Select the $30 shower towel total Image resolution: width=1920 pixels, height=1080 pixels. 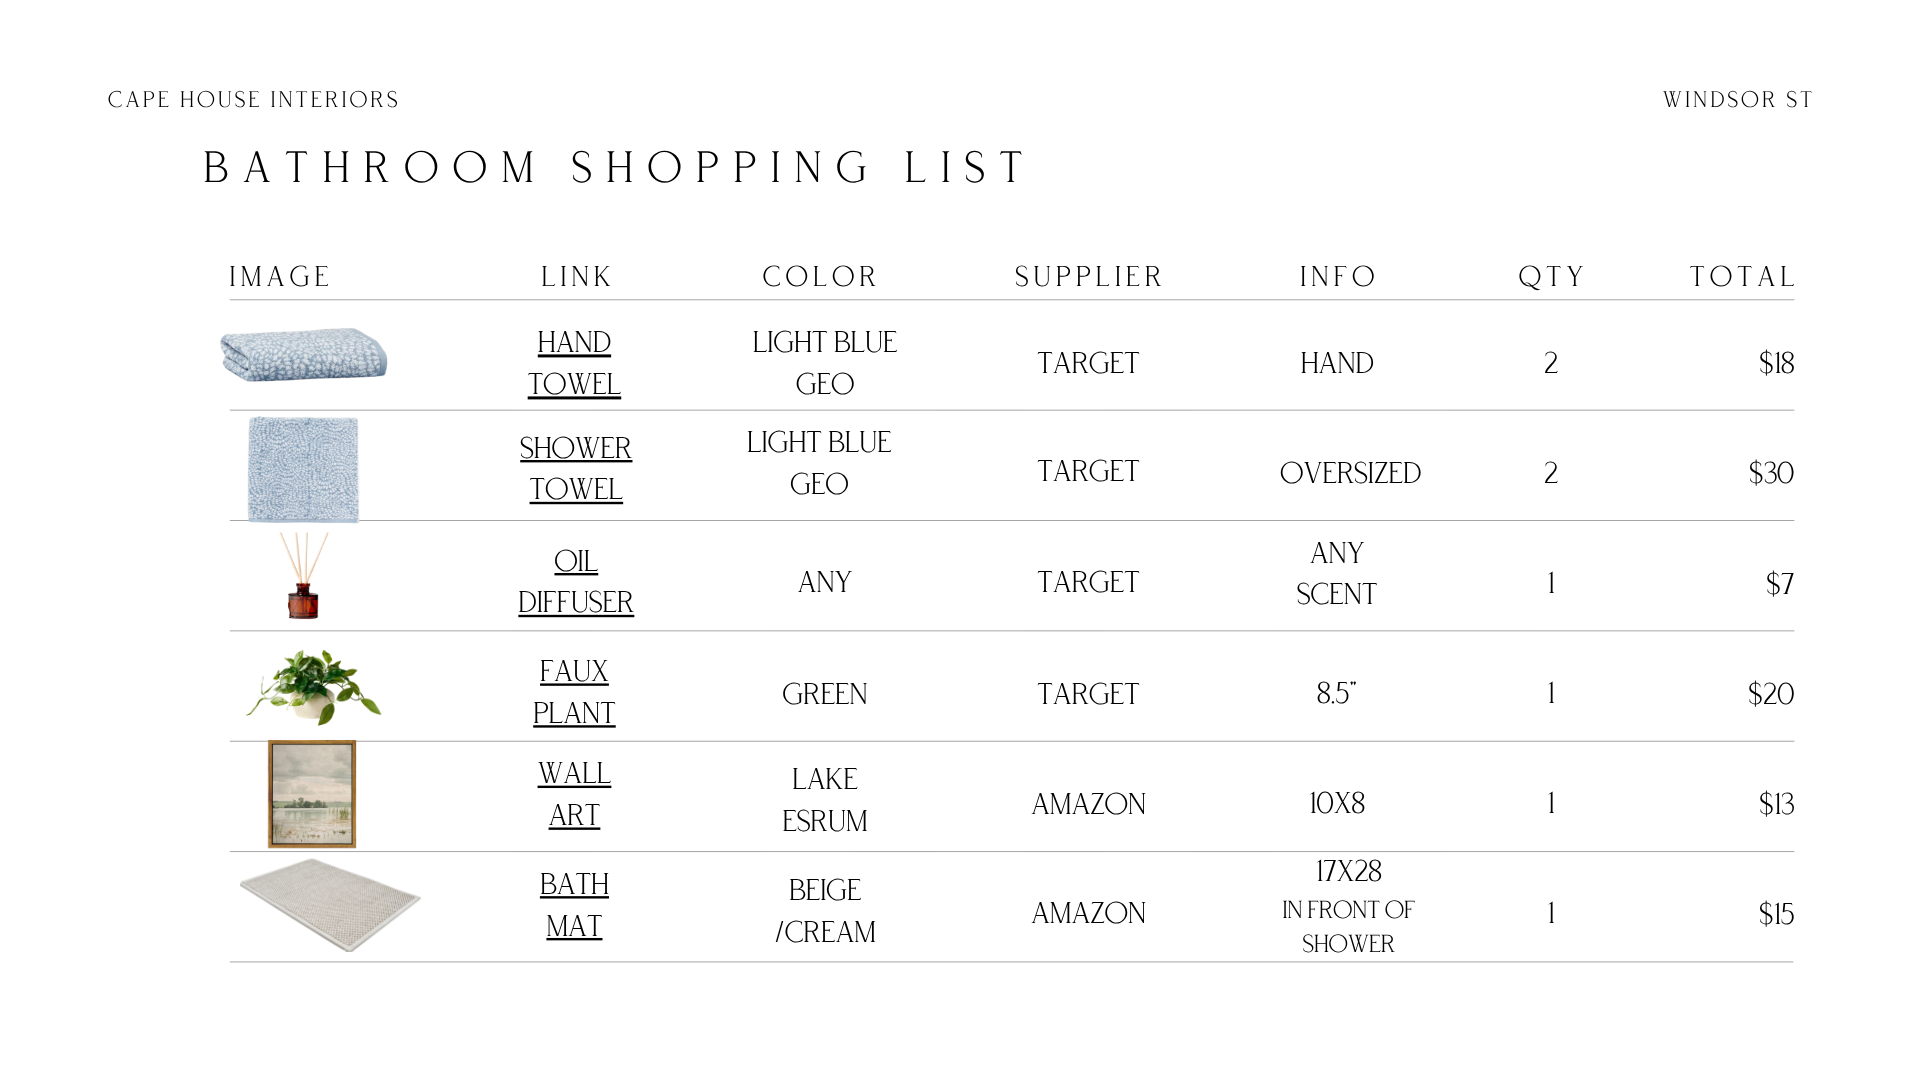[1771, 473]
